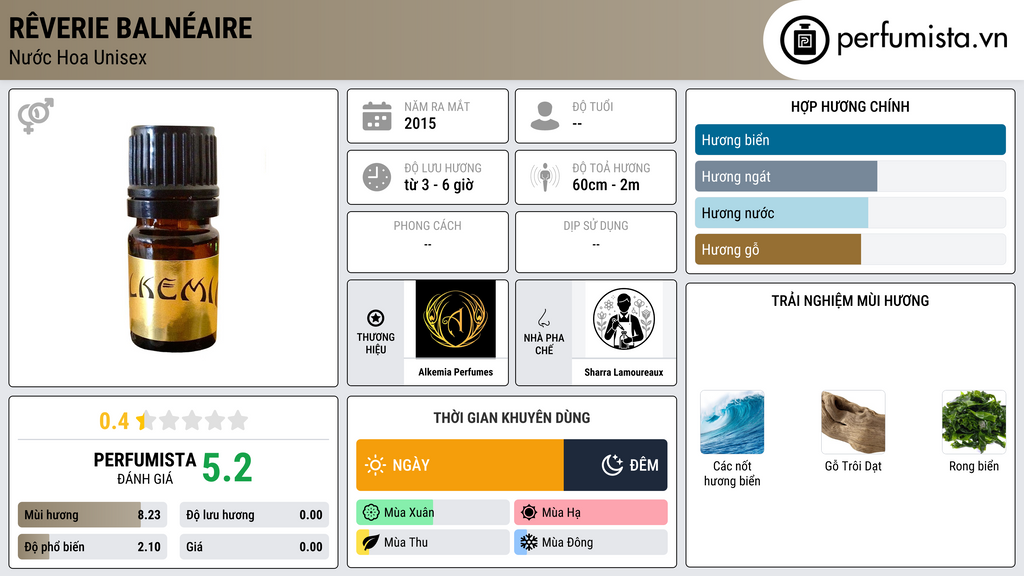Click the Các nốt hương biển label
Viewport: 1024px width, 576px height.
732,473
